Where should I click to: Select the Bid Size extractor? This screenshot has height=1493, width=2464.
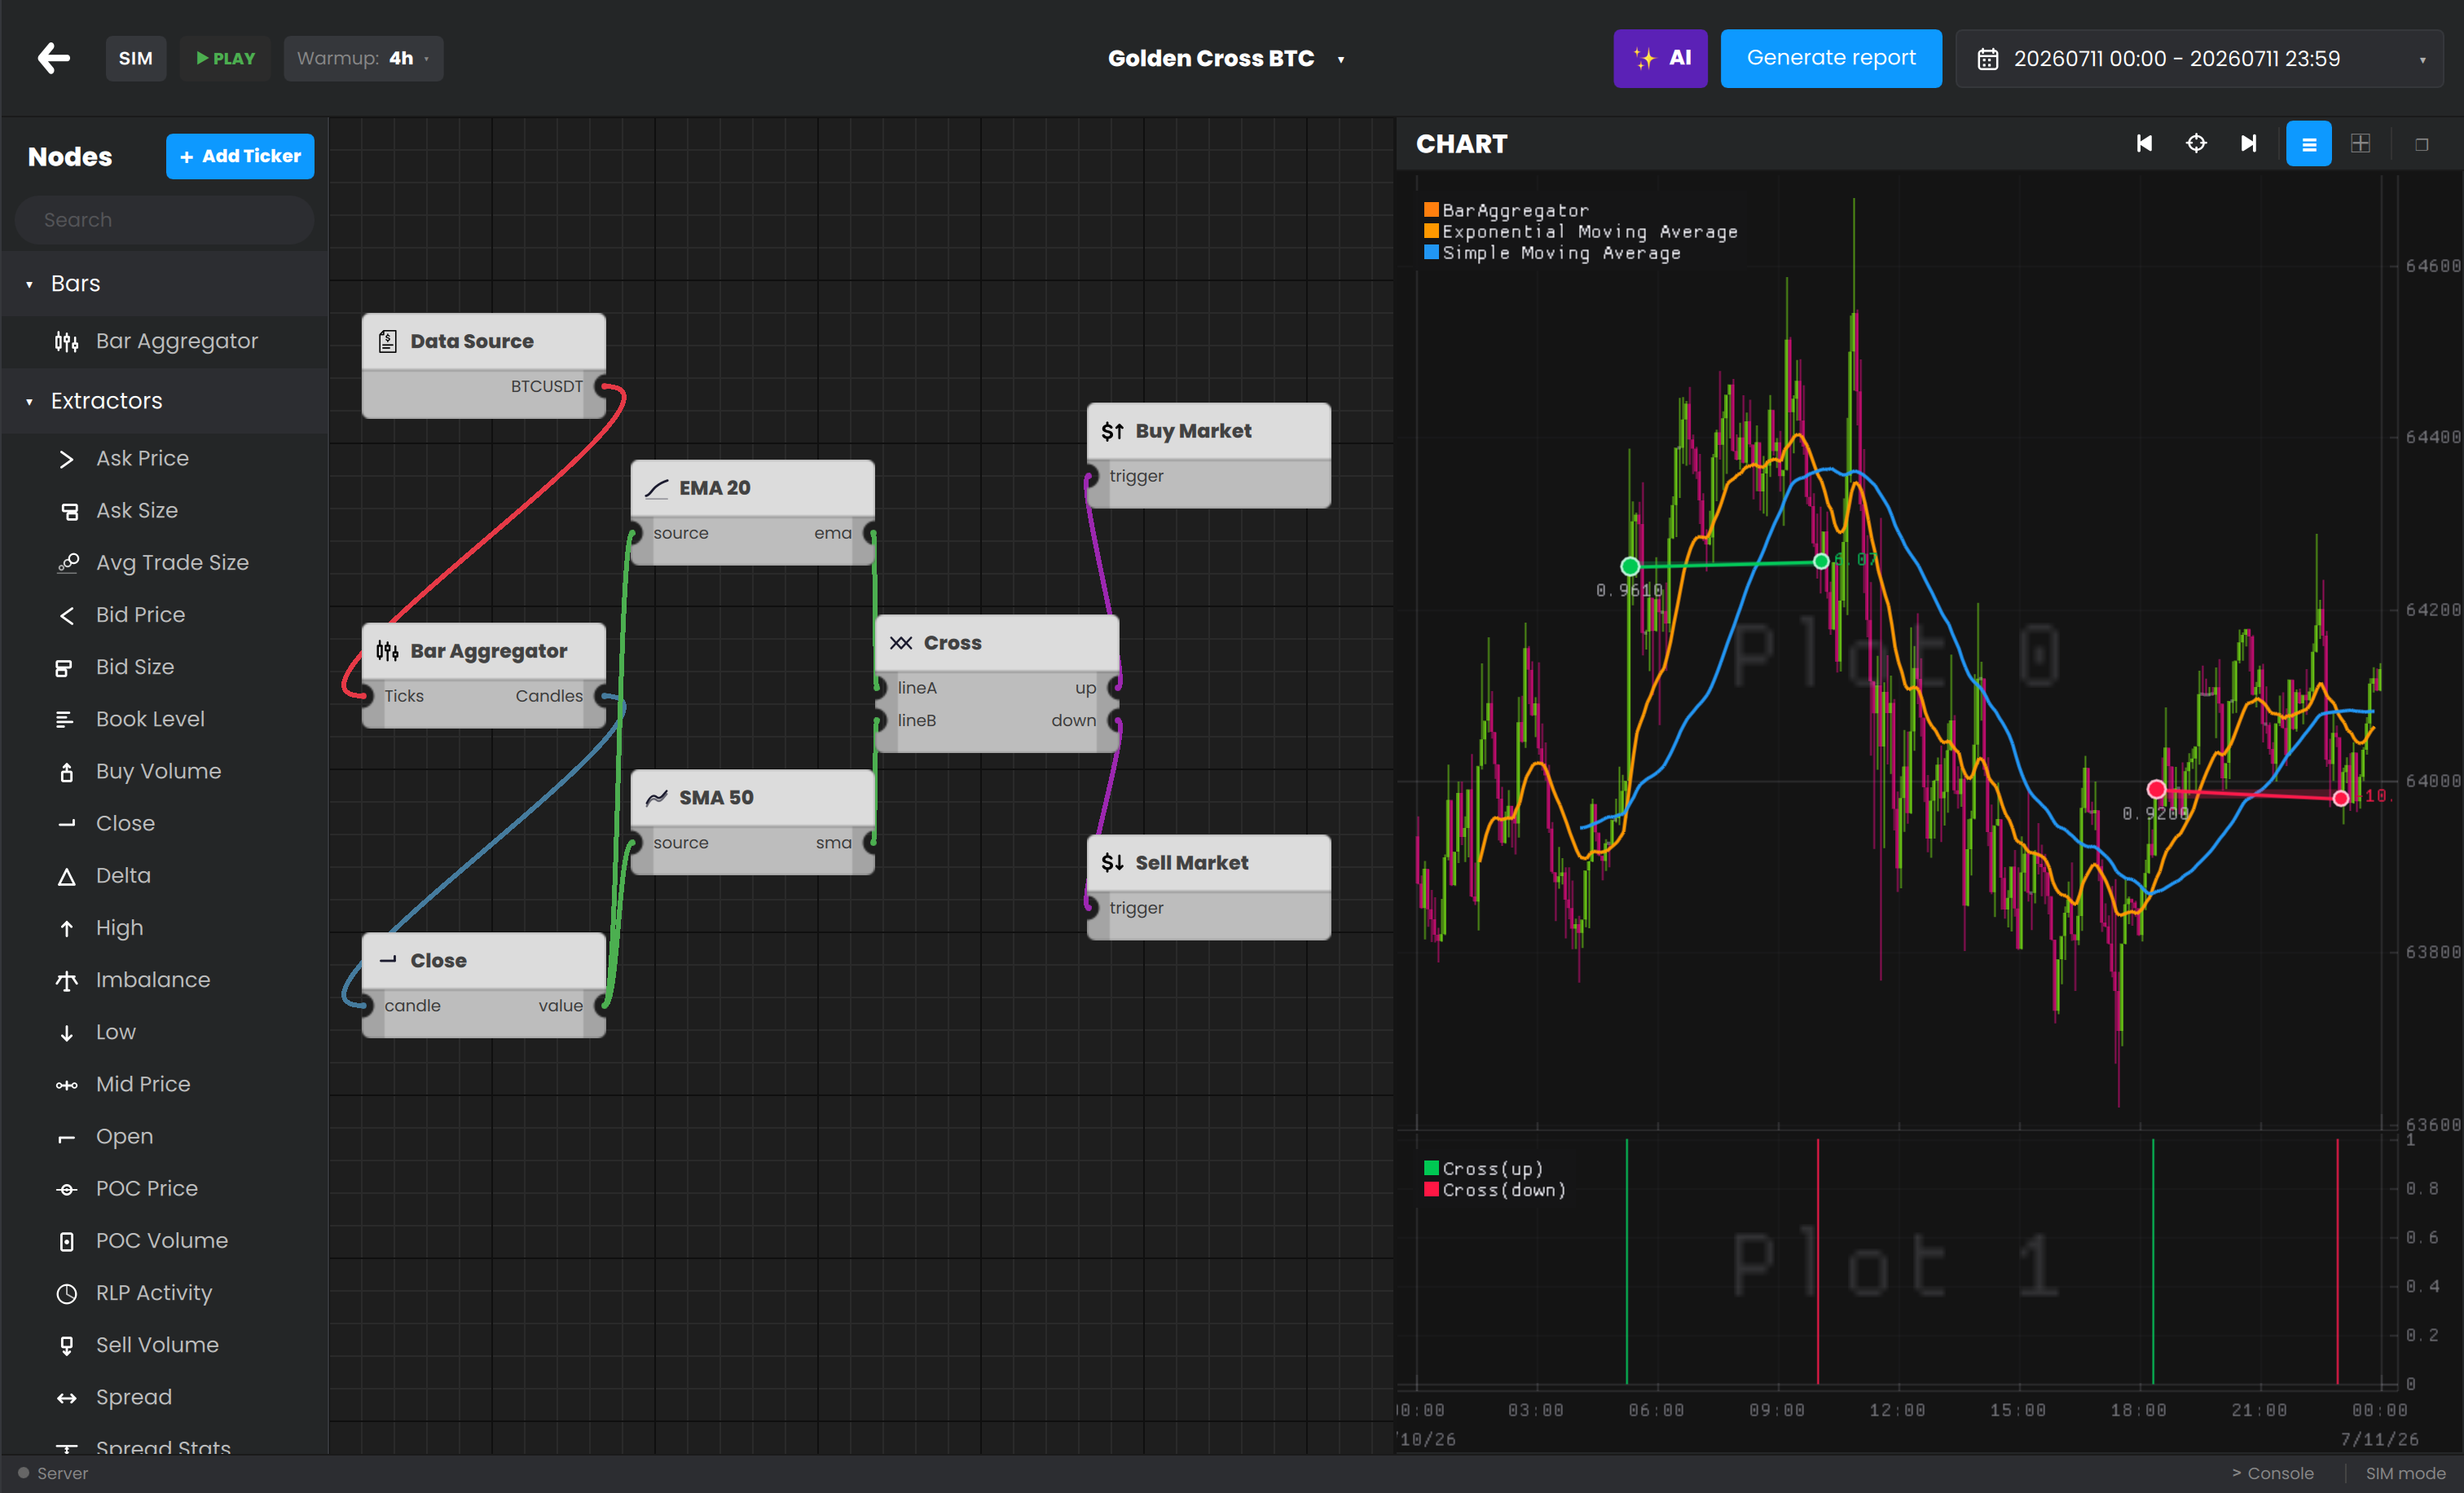point(164,667)
